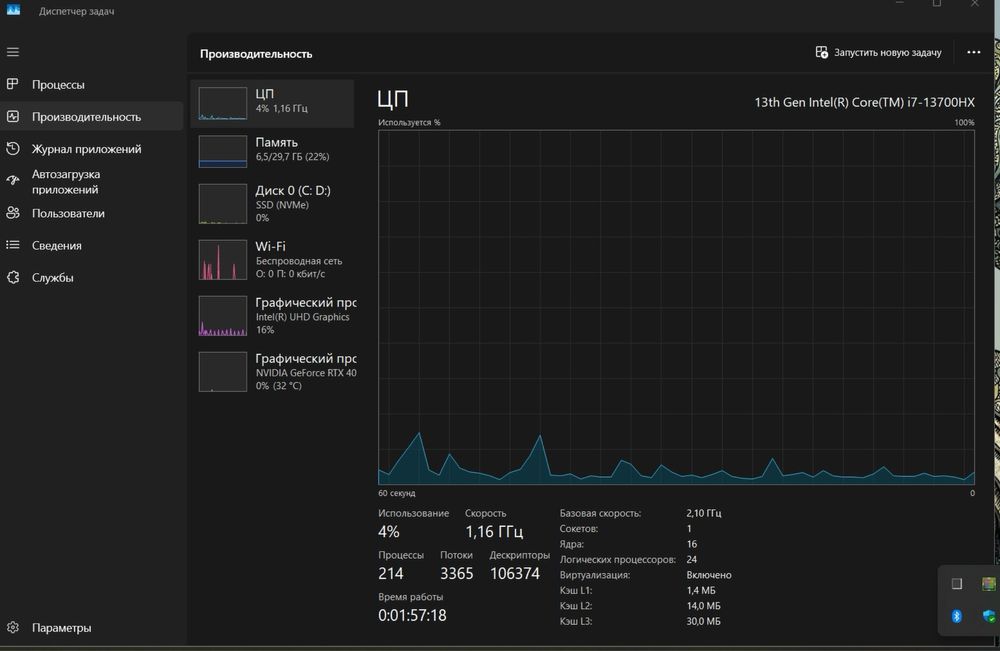
Task: Click the uptime value 0:01:57:18
Action: click(x=412, y=615)
